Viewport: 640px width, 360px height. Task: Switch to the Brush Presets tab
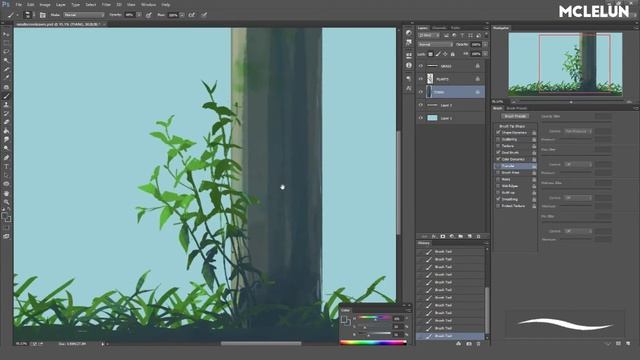point(517,108)
